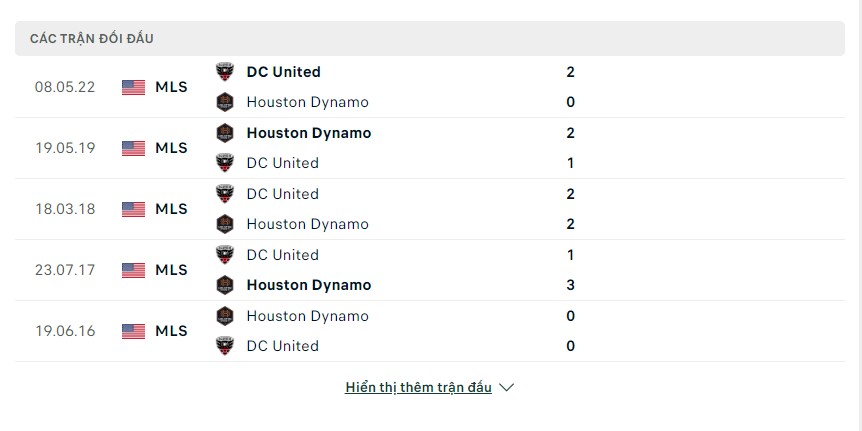Screen dimensions: 862x431
Task: Click DC United crest in 19.05.19 match
Action: (x=225, y=163)
